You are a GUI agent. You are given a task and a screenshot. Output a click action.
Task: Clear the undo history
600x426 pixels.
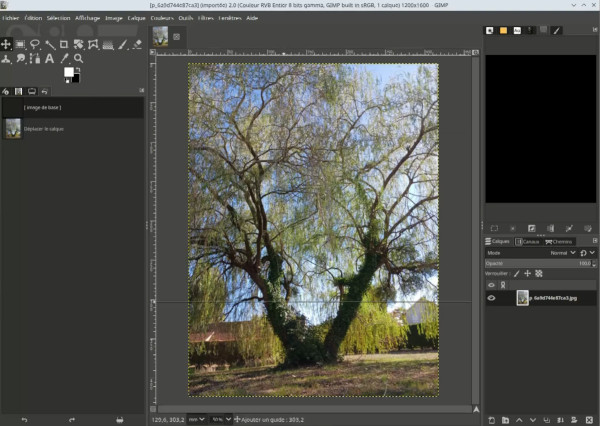120,420
